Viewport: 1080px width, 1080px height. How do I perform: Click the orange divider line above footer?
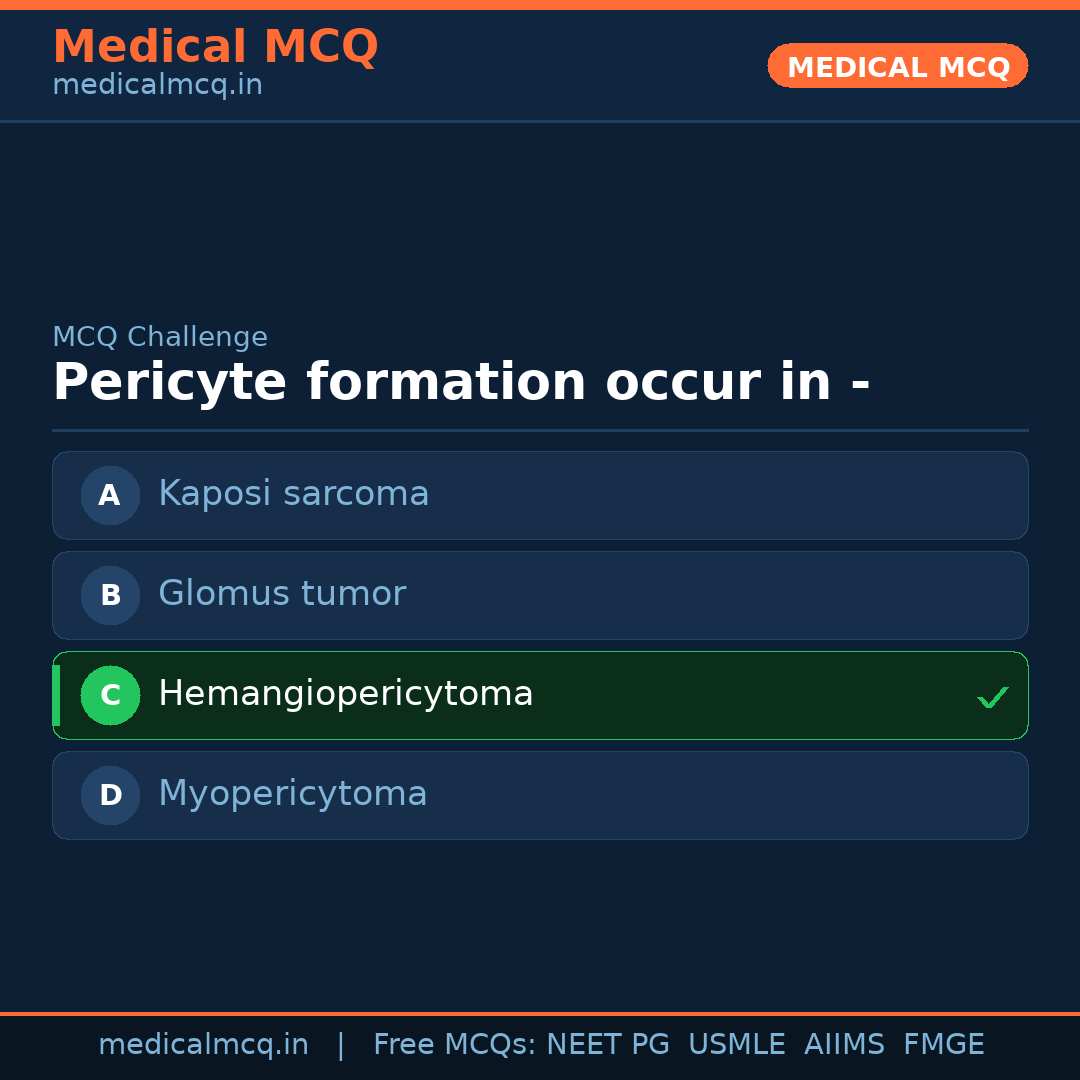point(540,1011)
